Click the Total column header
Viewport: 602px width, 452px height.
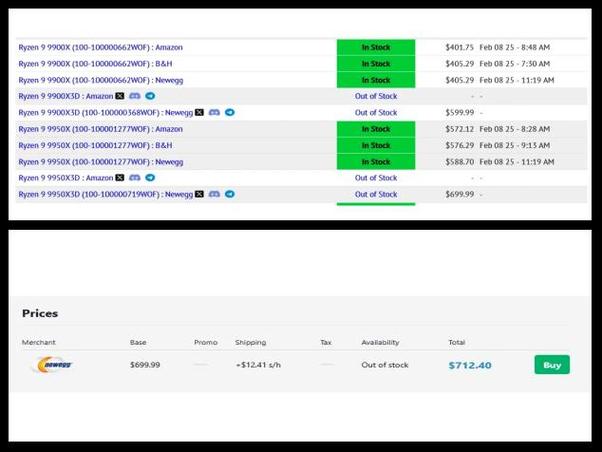point(456,342)
